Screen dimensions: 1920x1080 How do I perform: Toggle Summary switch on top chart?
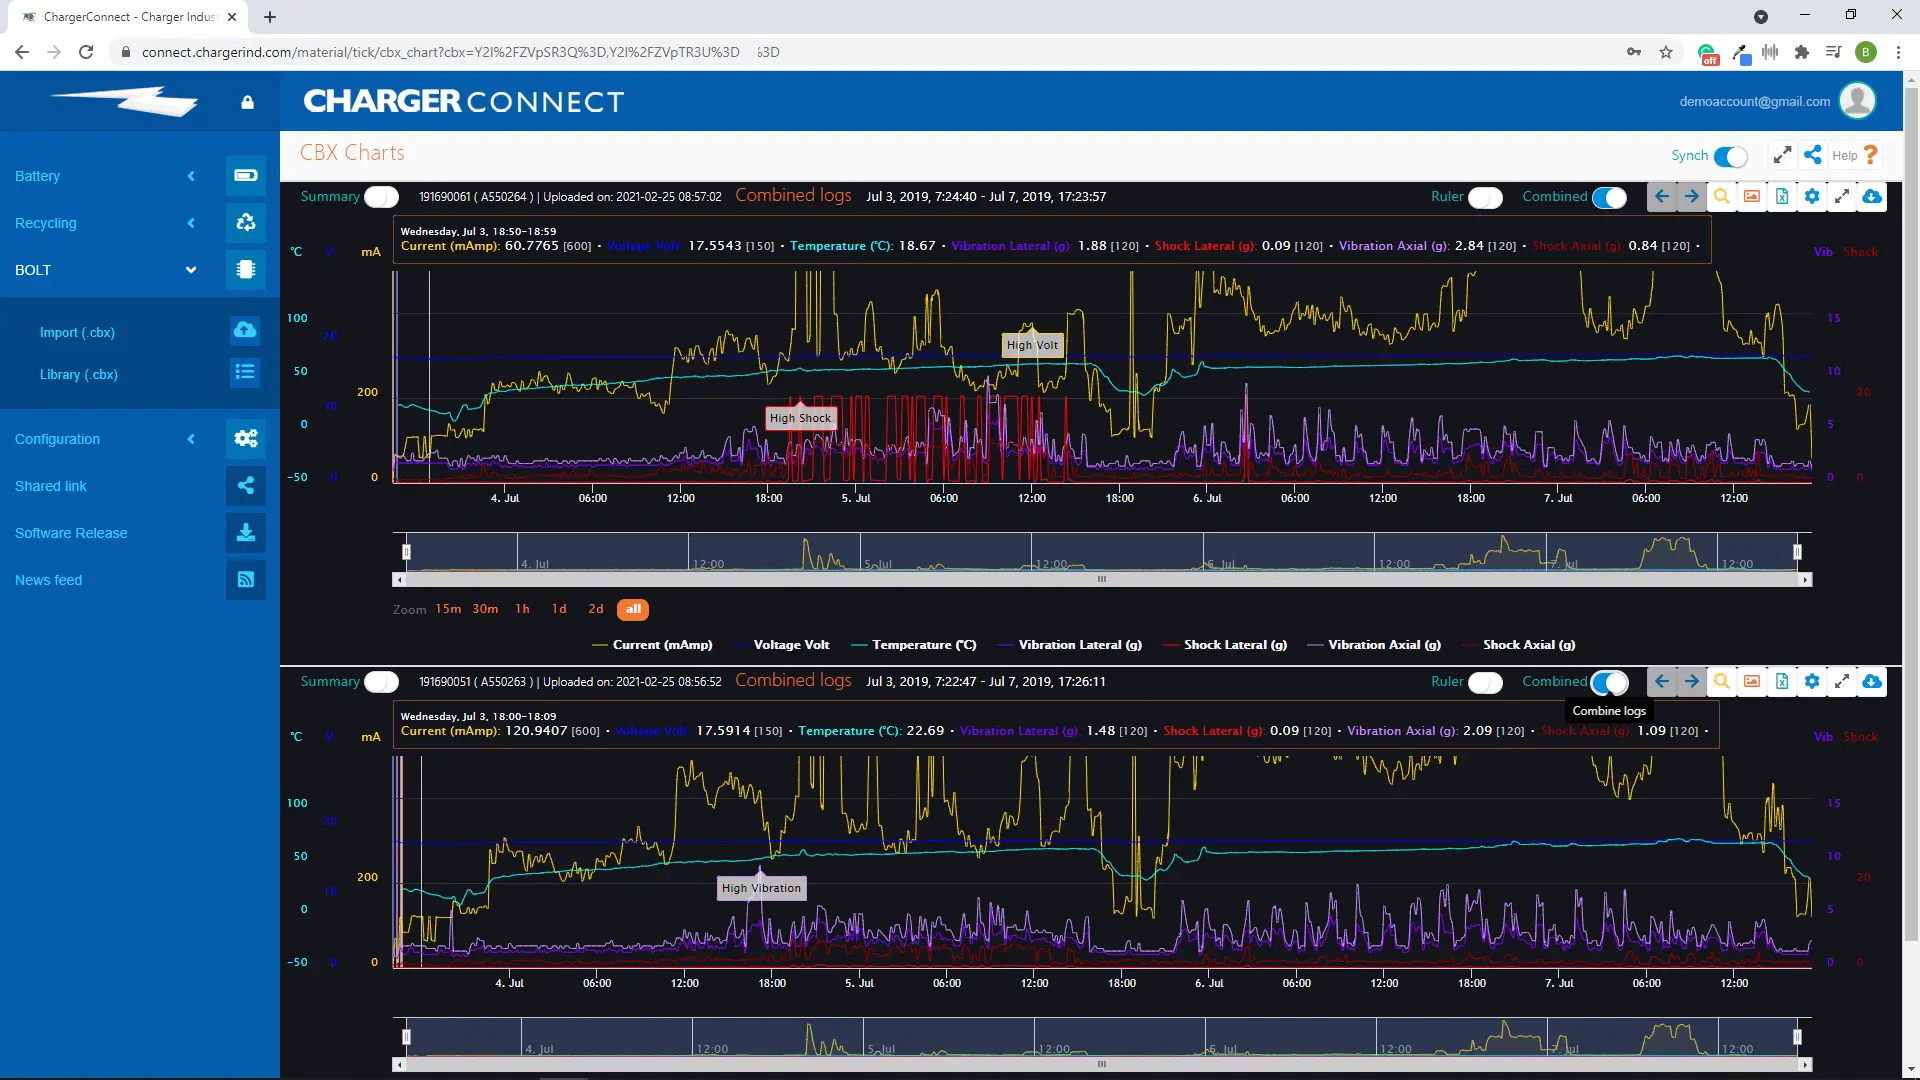point(381,197)
